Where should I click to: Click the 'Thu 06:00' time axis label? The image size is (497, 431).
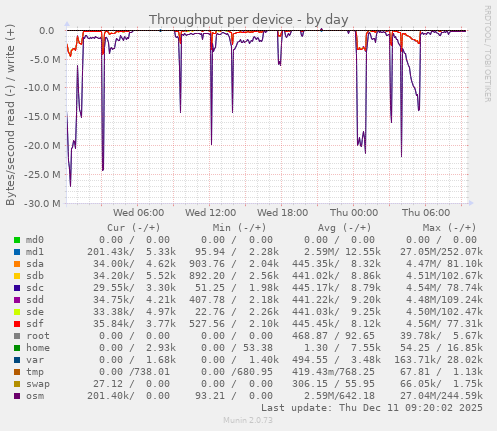click(x=426, y=213)
